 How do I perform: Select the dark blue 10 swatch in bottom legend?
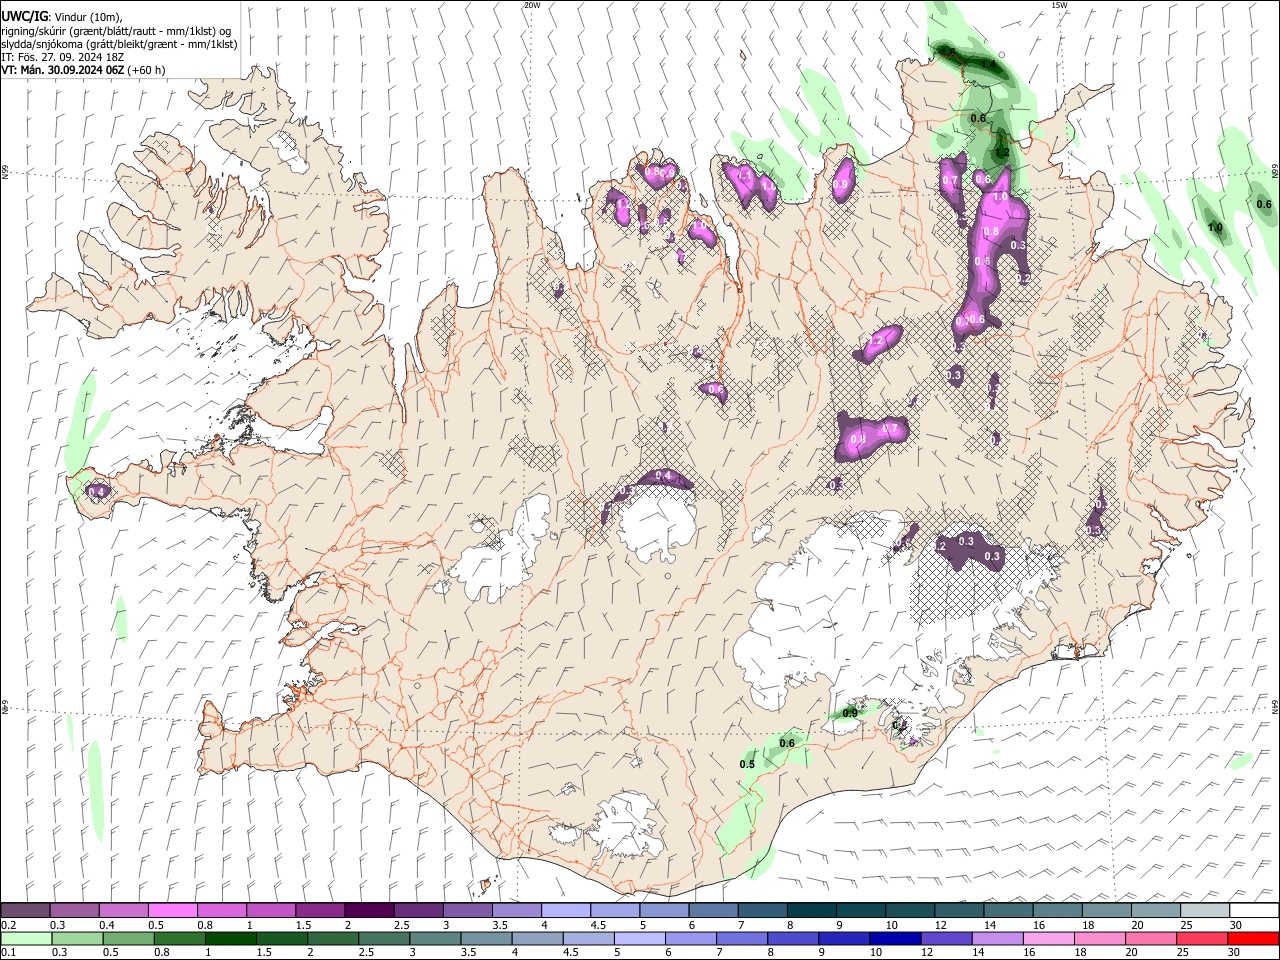894,938
